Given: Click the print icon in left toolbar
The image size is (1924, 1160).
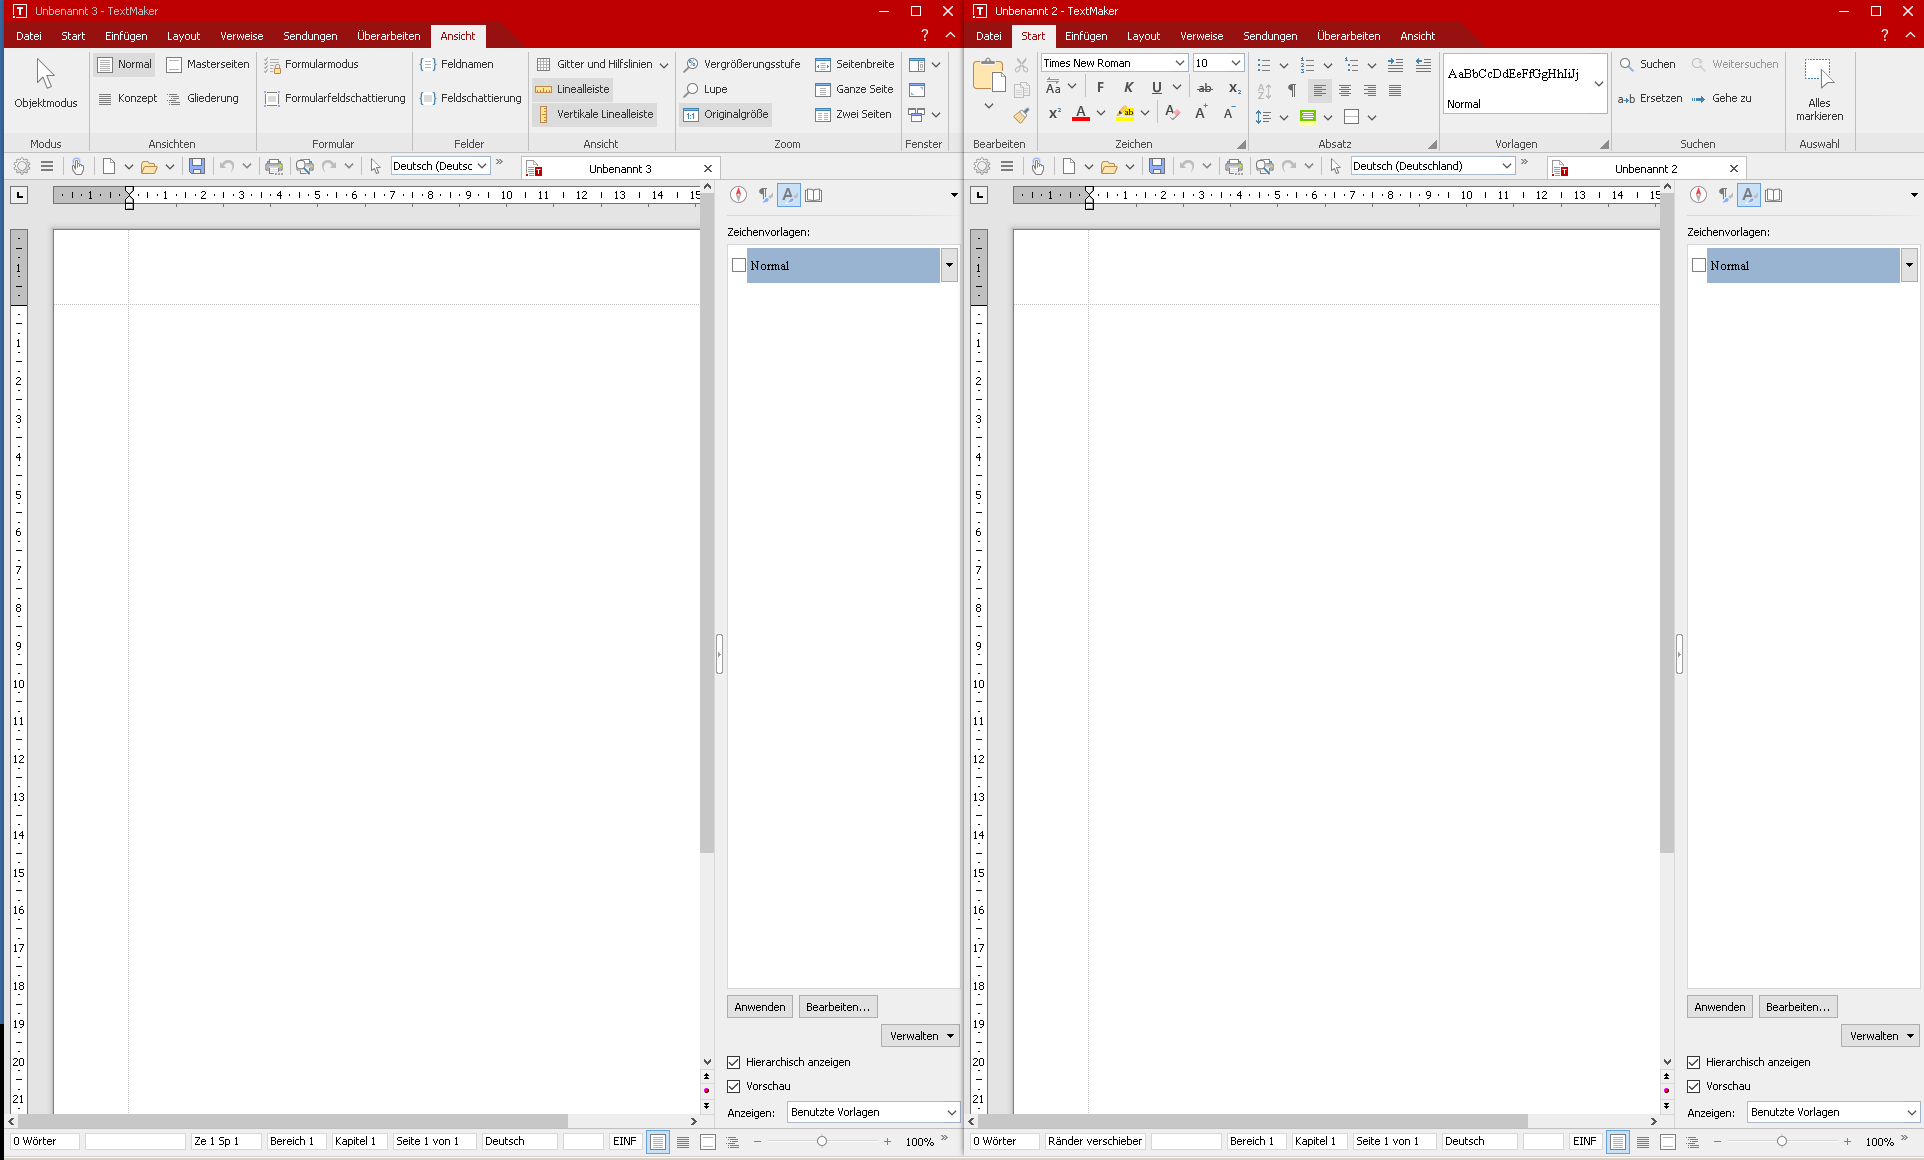Looking at the screenshot, I should 274,166.
